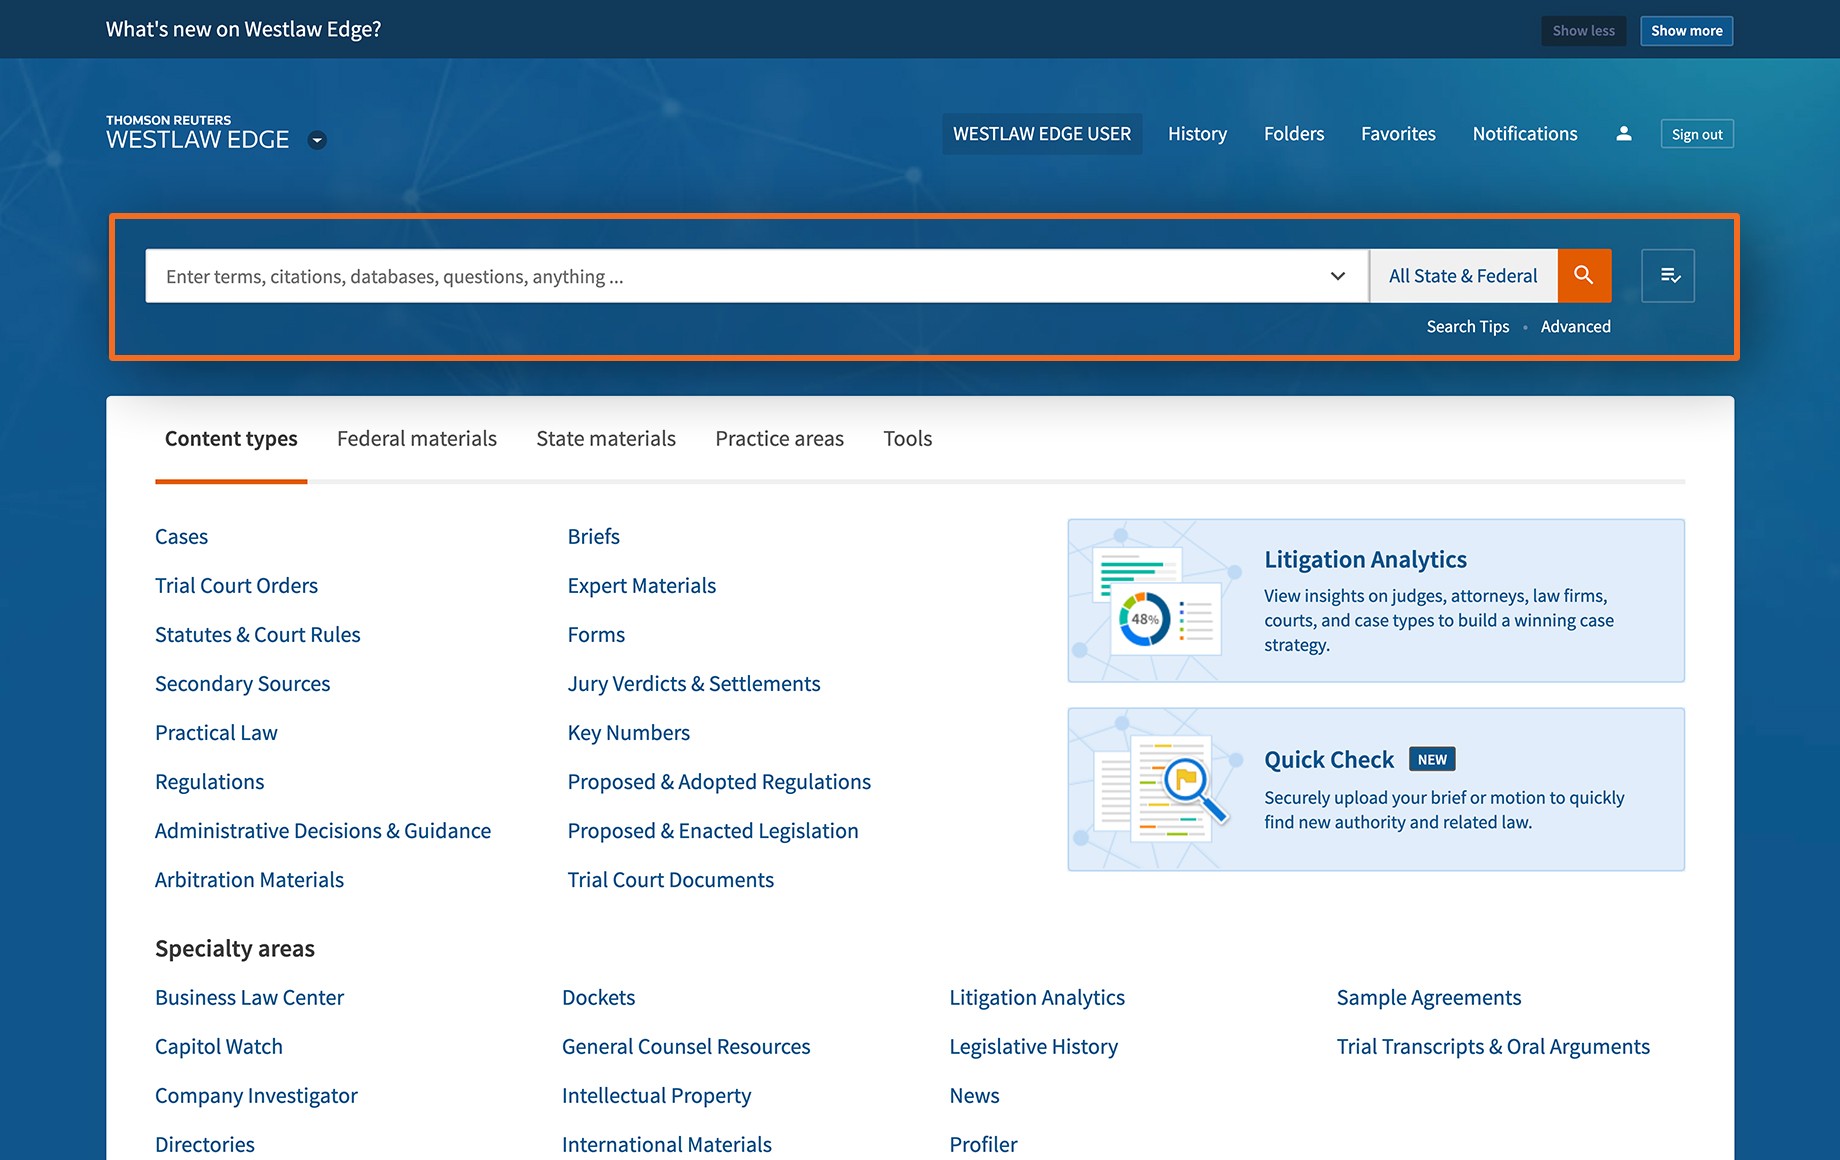Viewport: 1840px width, 1160px height.
Task: Open the Advanced search link
Action: coord(1575,327)
